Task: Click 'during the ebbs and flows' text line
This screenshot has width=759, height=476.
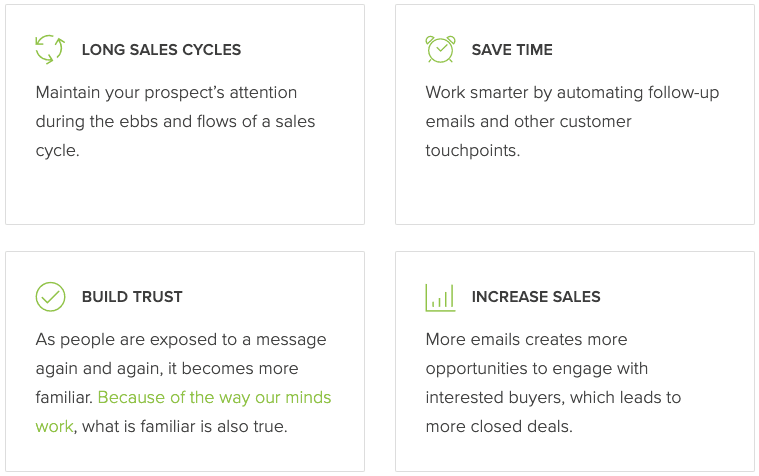Action: coord(175,122)
